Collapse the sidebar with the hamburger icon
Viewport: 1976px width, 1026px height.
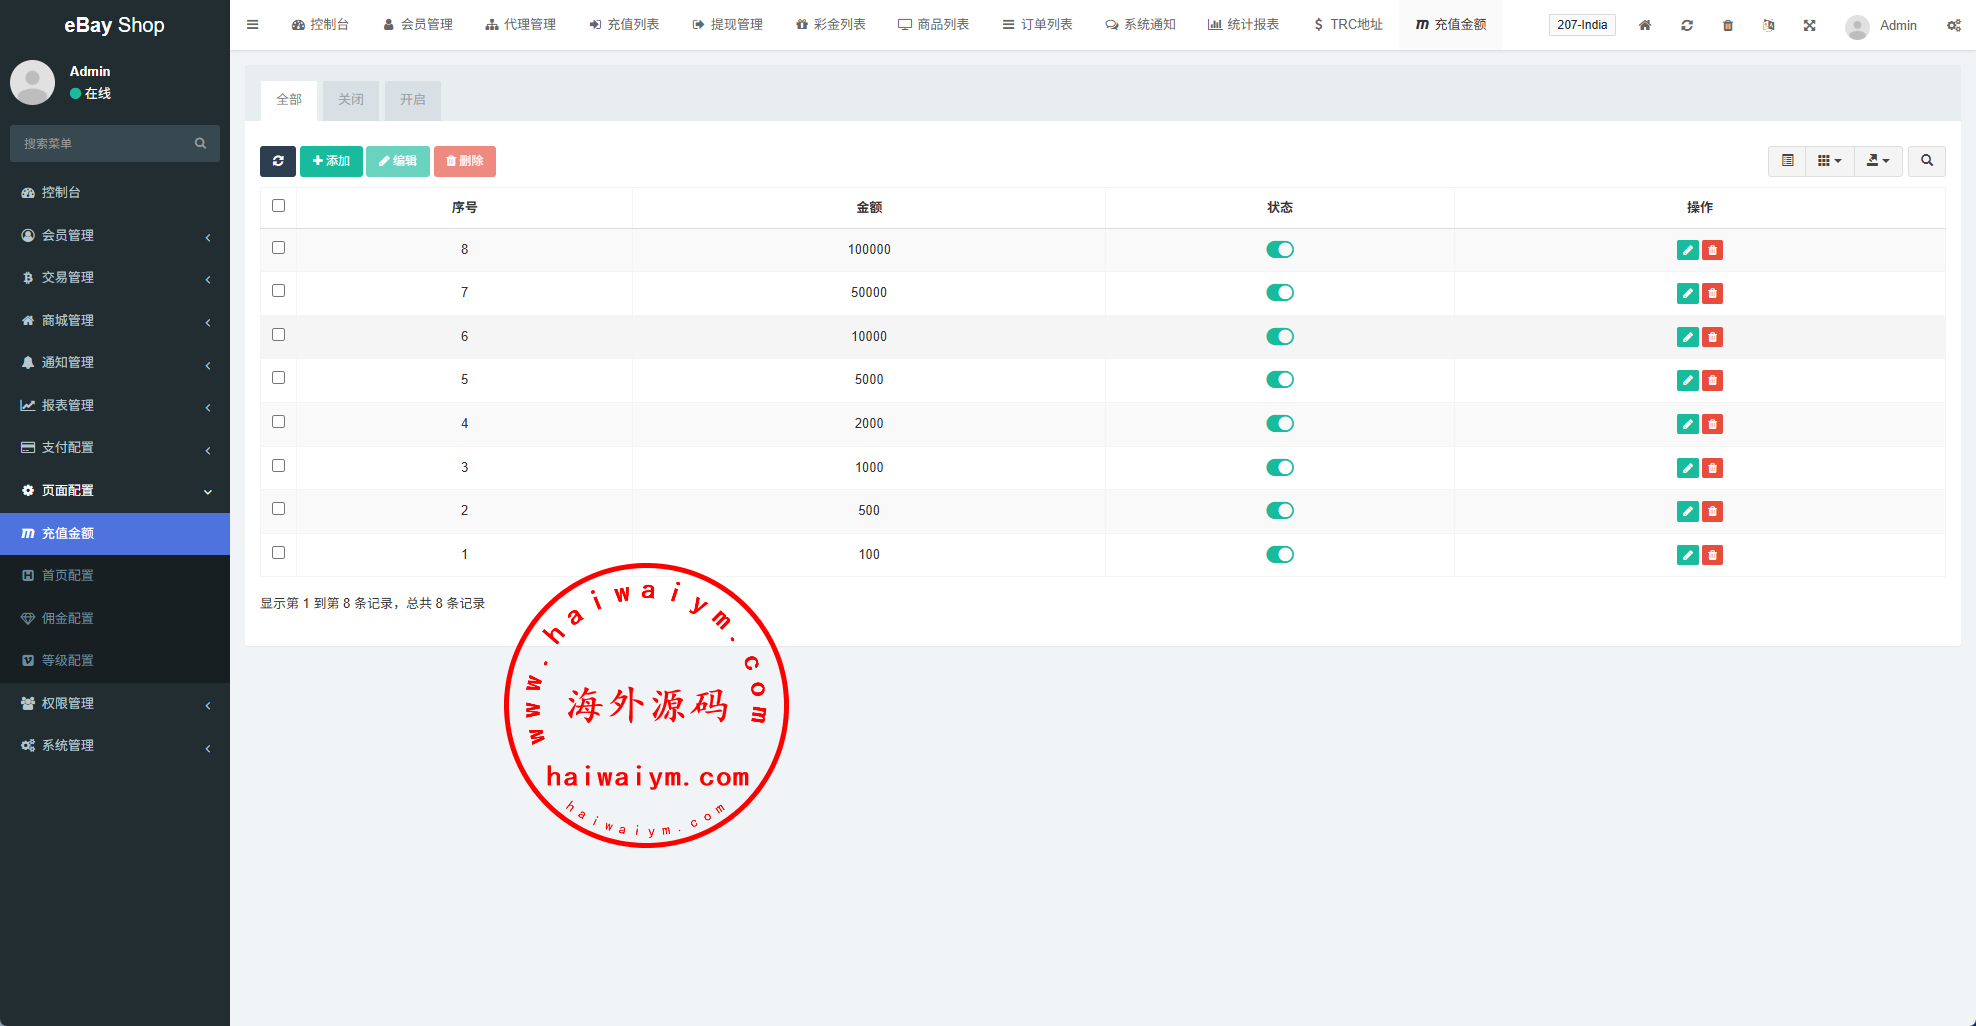pos(252,25)
